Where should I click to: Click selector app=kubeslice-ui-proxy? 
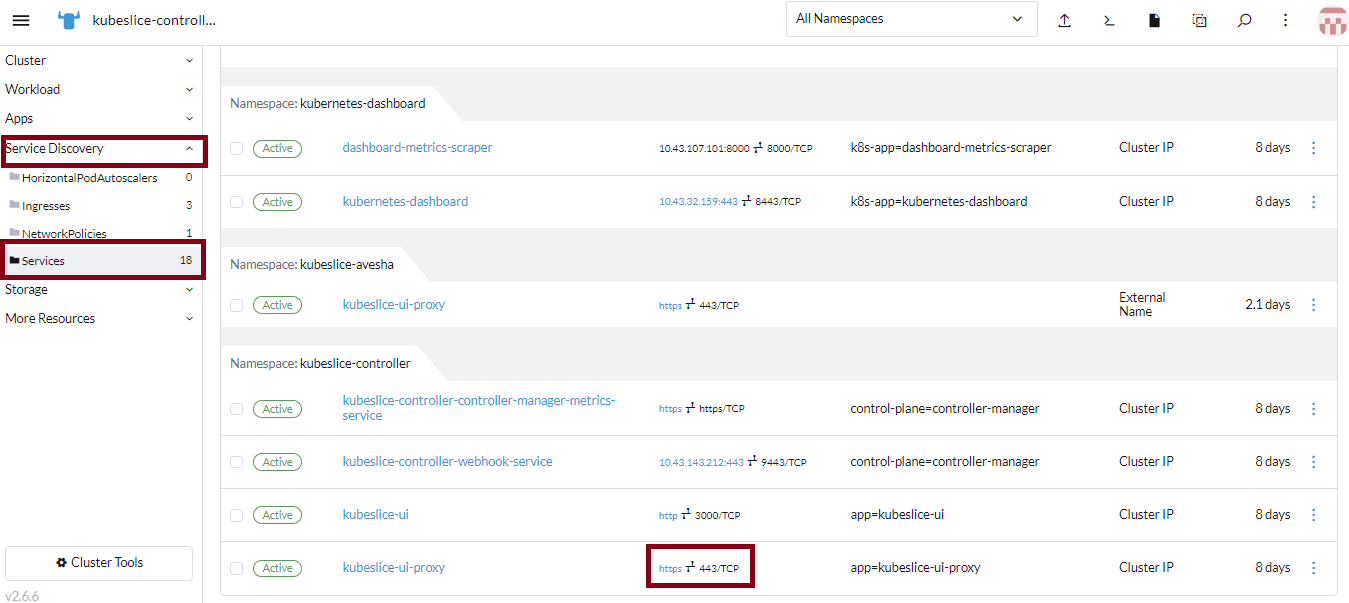(x=915, y=568)
